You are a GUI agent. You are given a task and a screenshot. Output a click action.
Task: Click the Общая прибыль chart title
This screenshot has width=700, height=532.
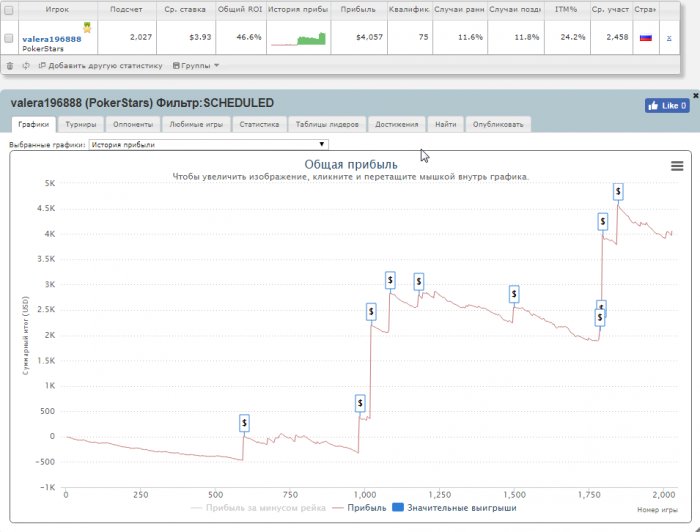coord(351,164)
